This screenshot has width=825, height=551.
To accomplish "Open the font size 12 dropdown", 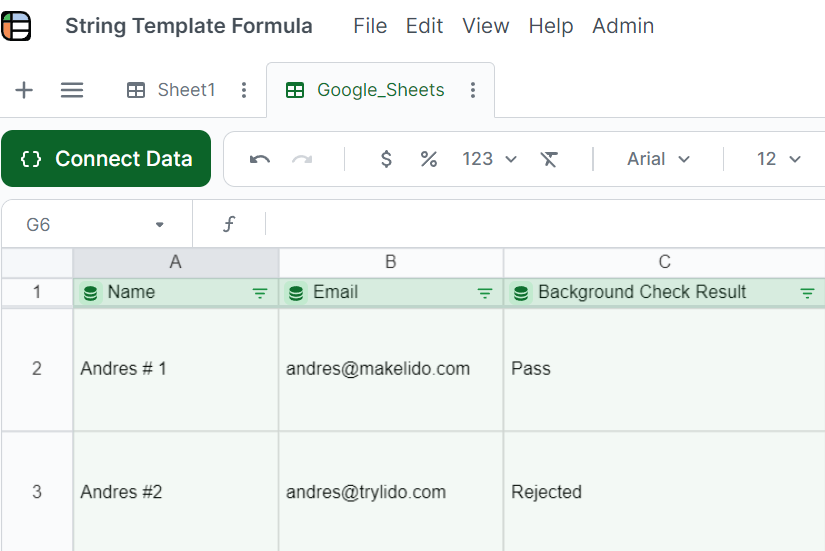I will 779,159.
